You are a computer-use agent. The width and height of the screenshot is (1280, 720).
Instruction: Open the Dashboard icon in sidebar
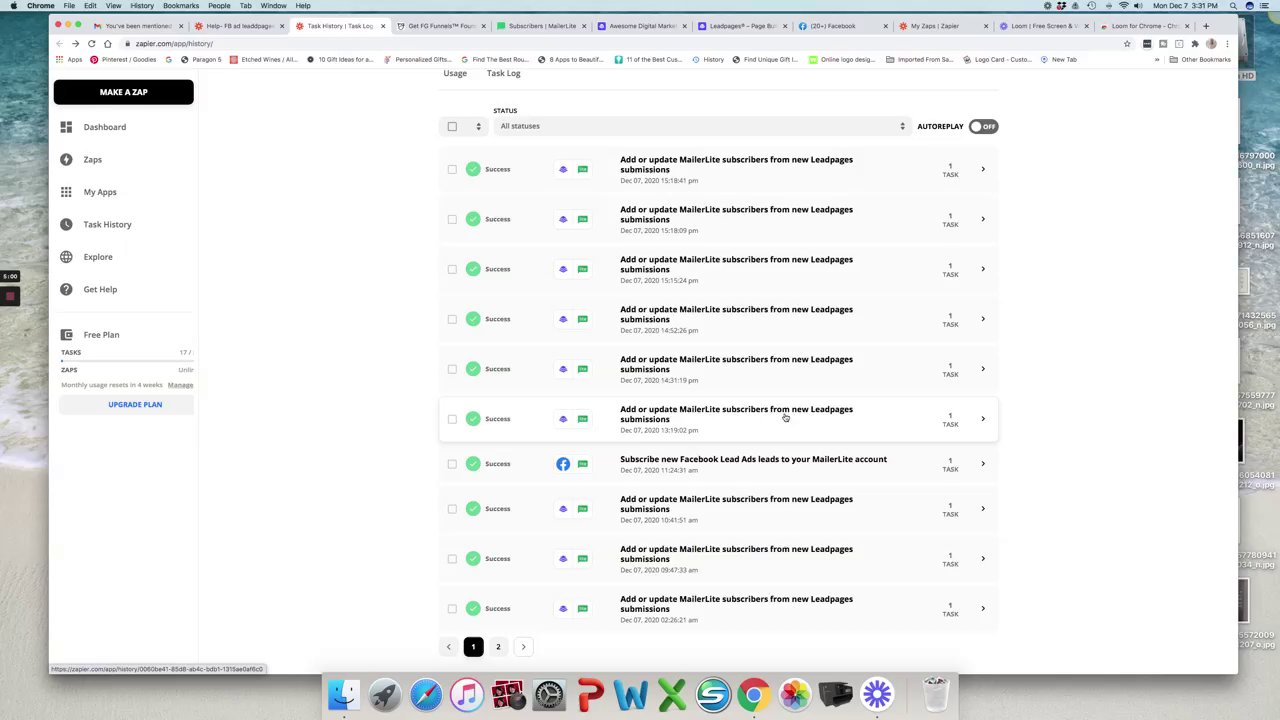pos(66,127)
